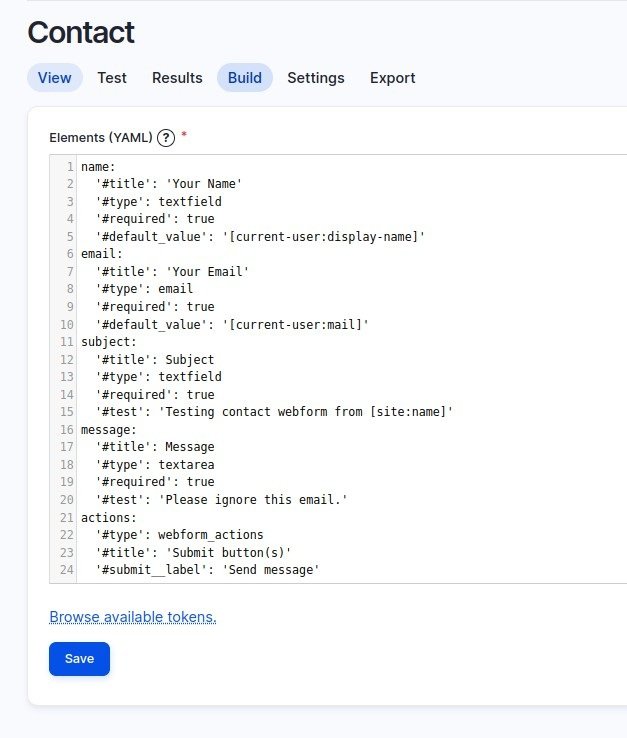Open the Test tab
The image size is (627, 738).
[112, 78]
